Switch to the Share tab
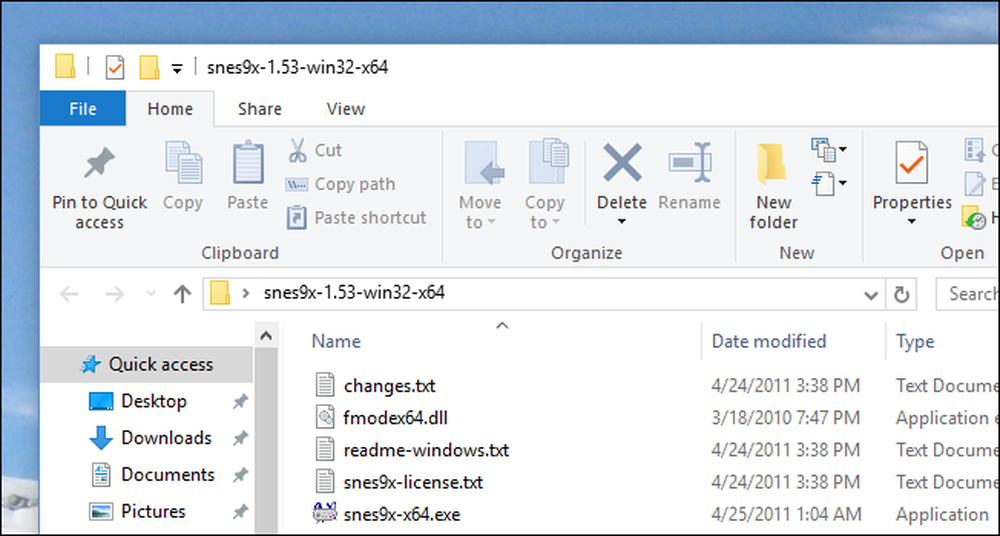Viewport: 1000px width, 536px height. (x=260, y=109)
